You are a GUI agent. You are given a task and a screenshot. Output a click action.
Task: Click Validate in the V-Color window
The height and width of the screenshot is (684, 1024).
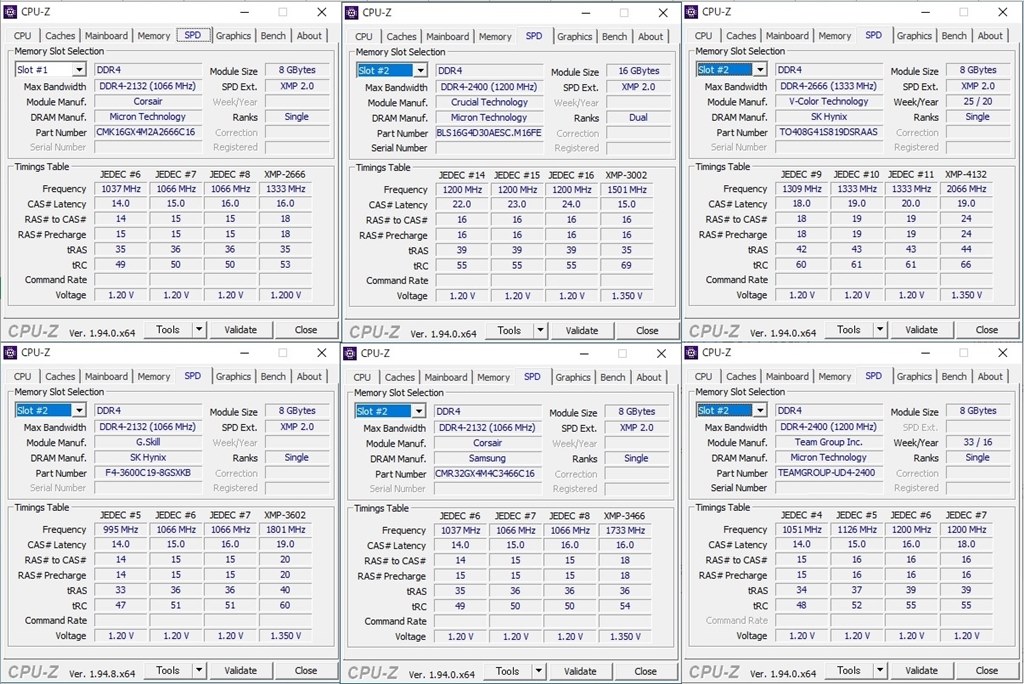point(921,330)
